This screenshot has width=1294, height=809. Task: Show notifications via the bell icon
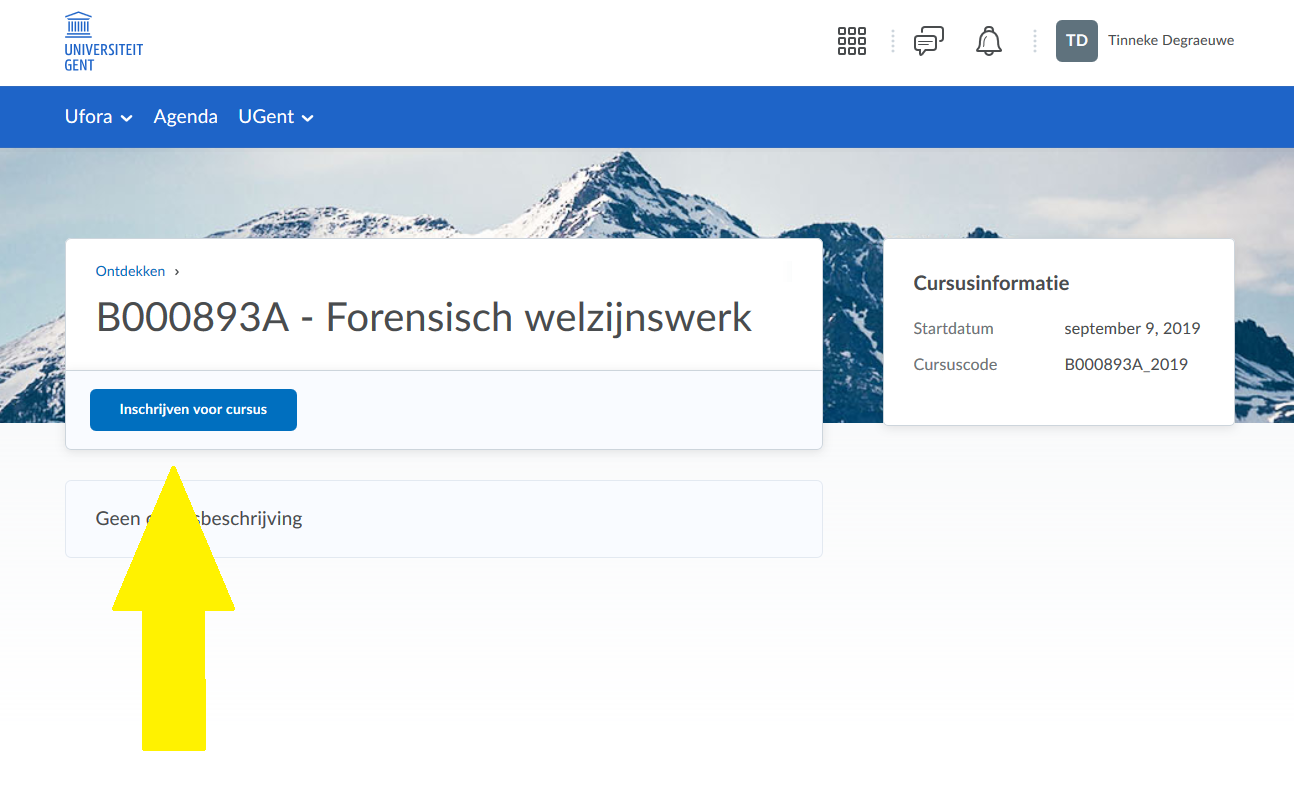pyautogui.click(x=988, y=41)
